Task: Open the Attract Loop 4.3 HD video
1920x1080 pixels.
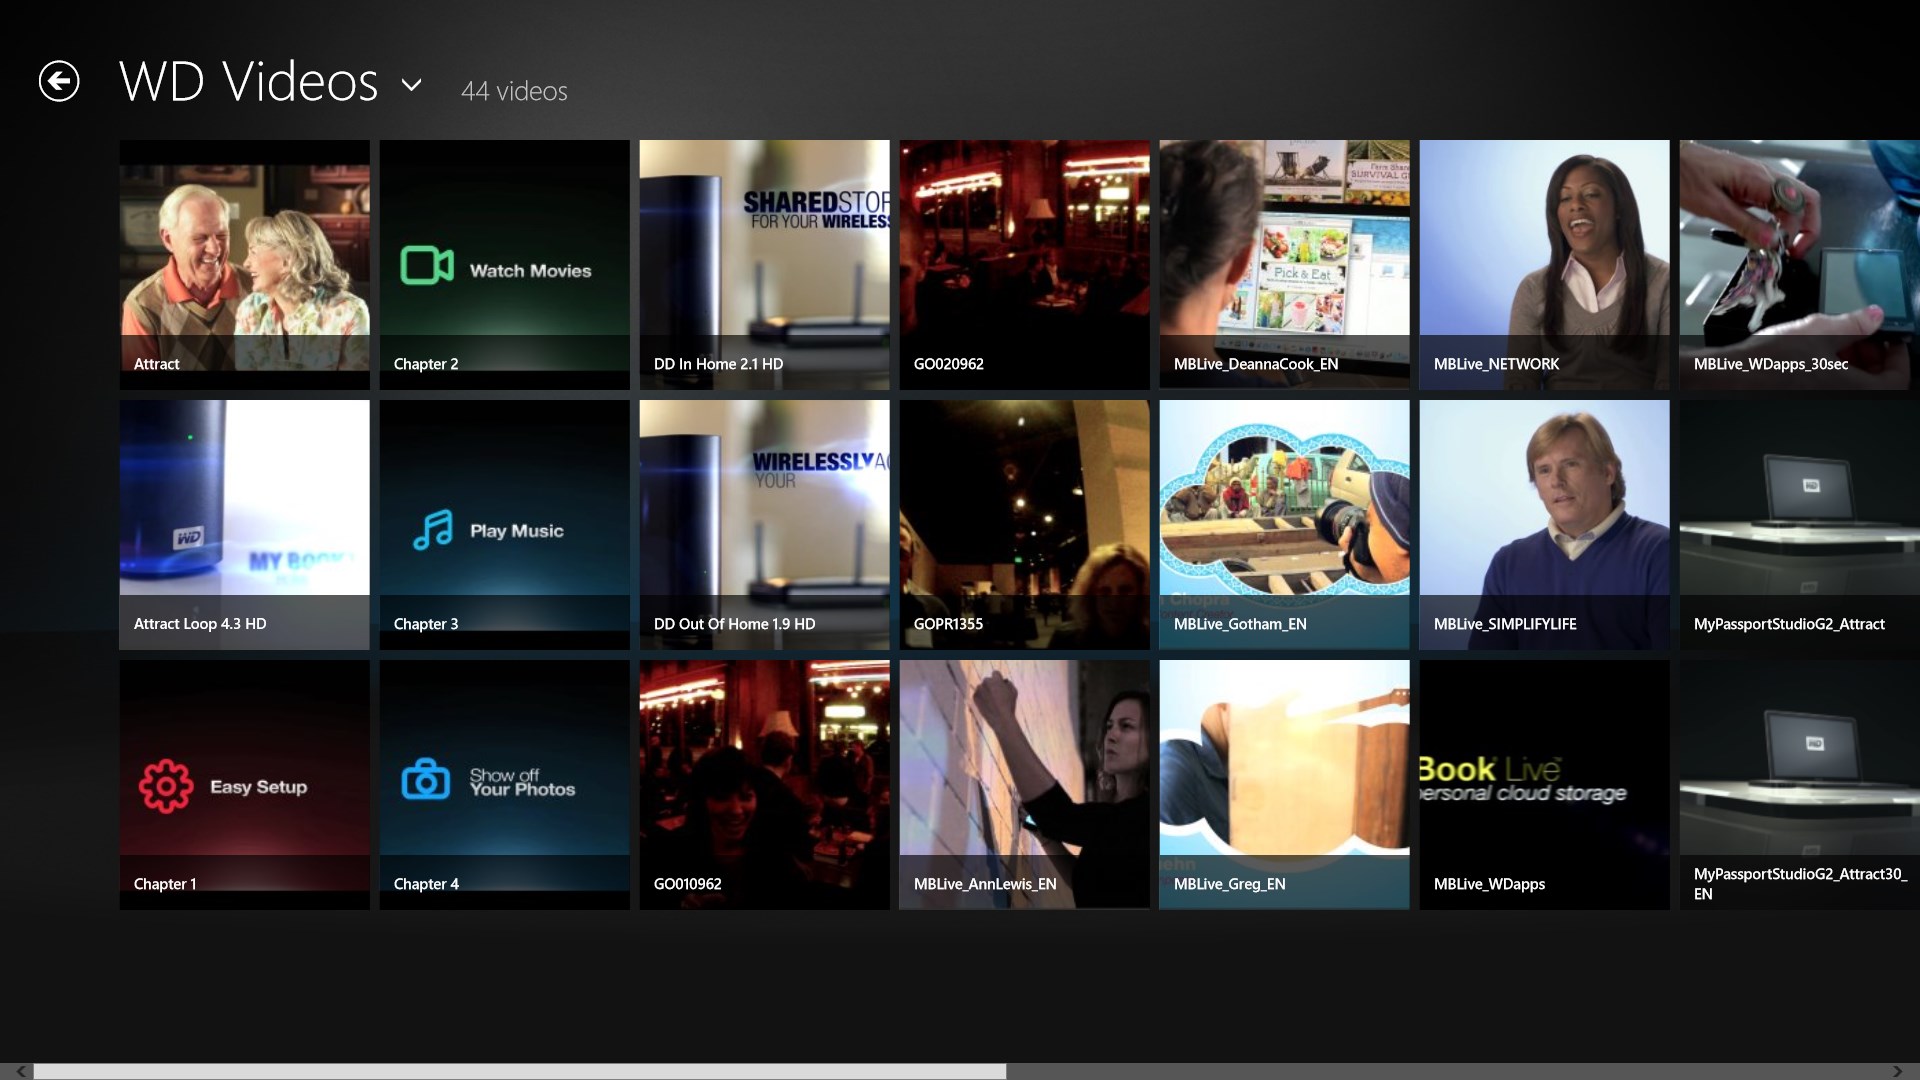Action: (x=244, y=524)
